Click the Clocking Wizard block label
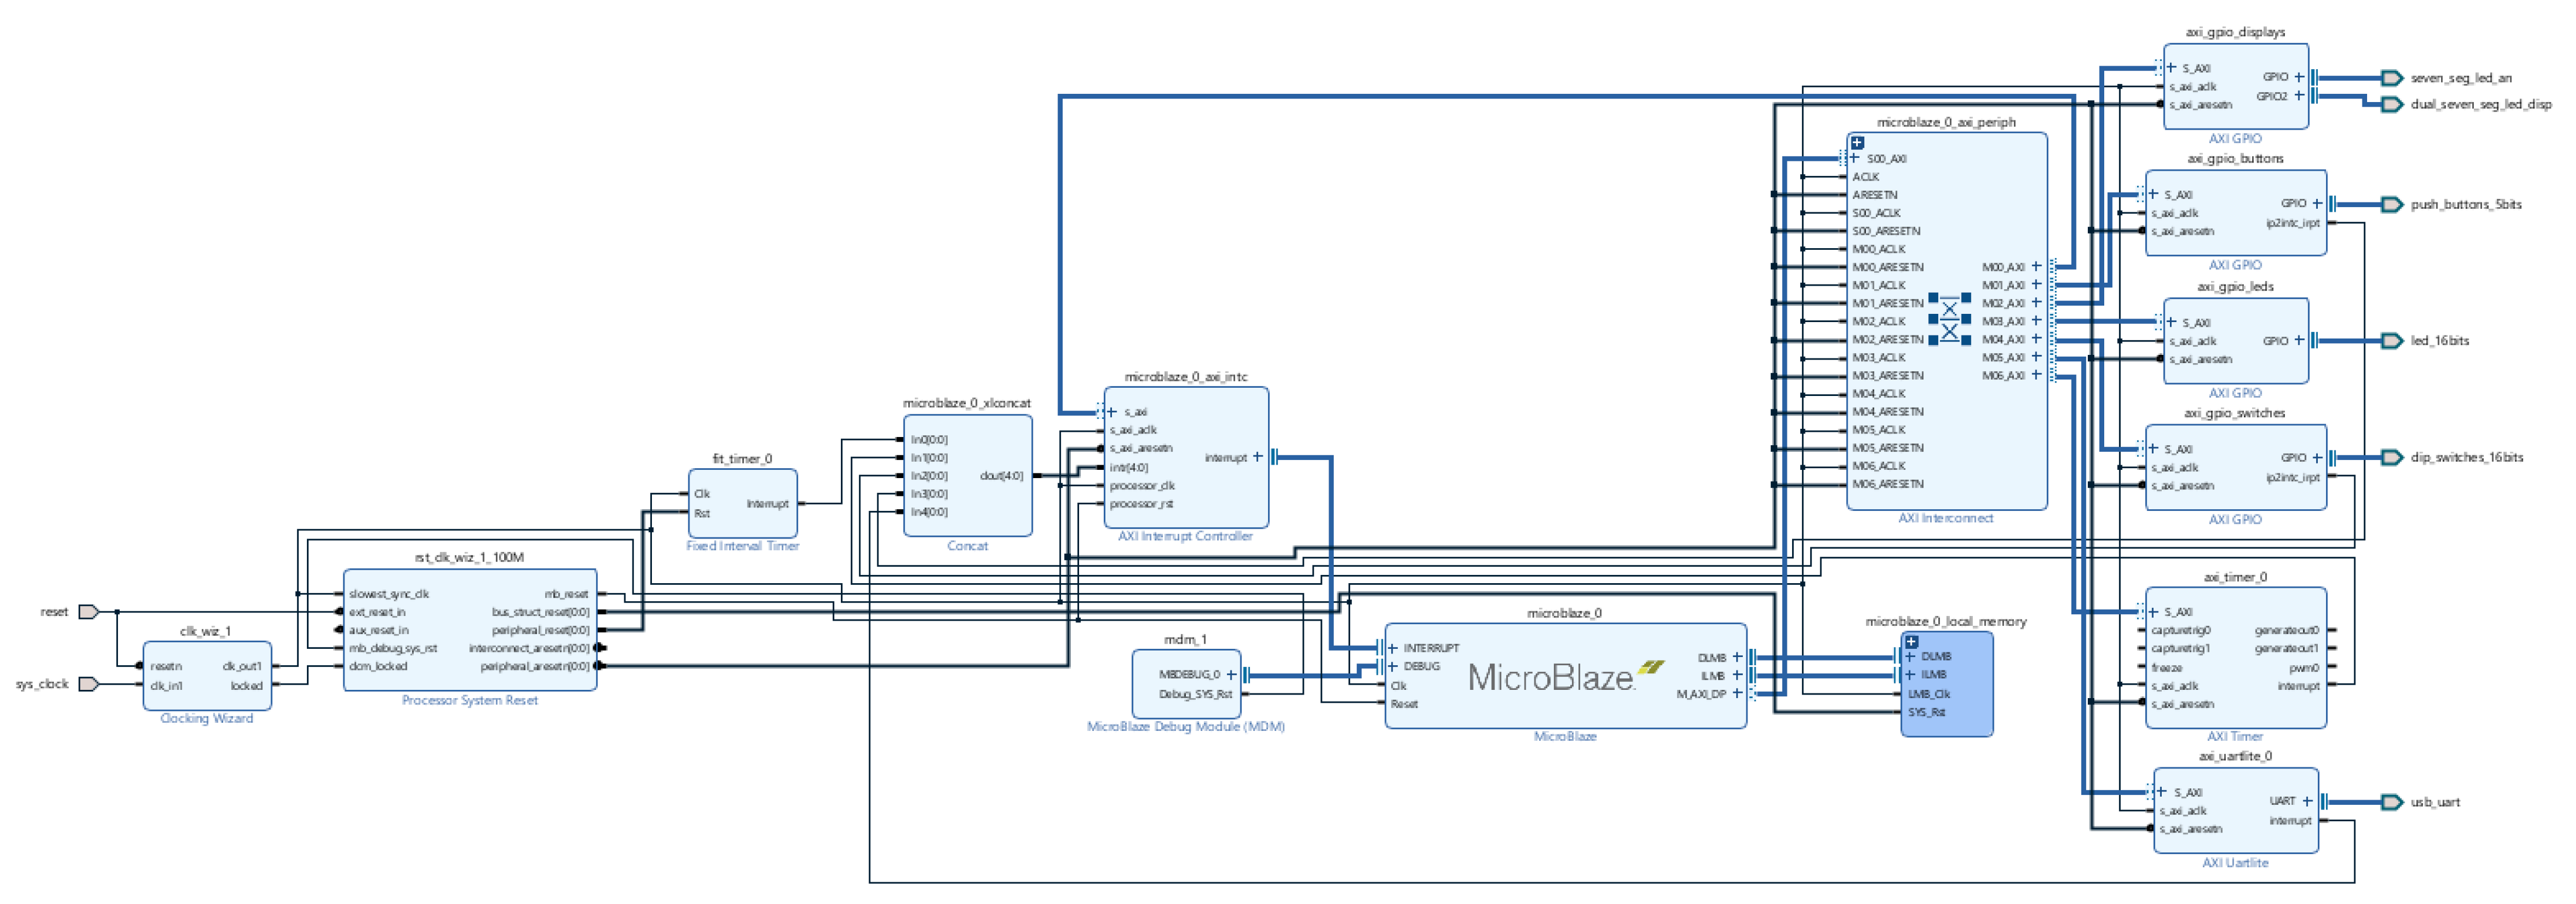This screenshot has width=2576, height=904. point(206,718)
